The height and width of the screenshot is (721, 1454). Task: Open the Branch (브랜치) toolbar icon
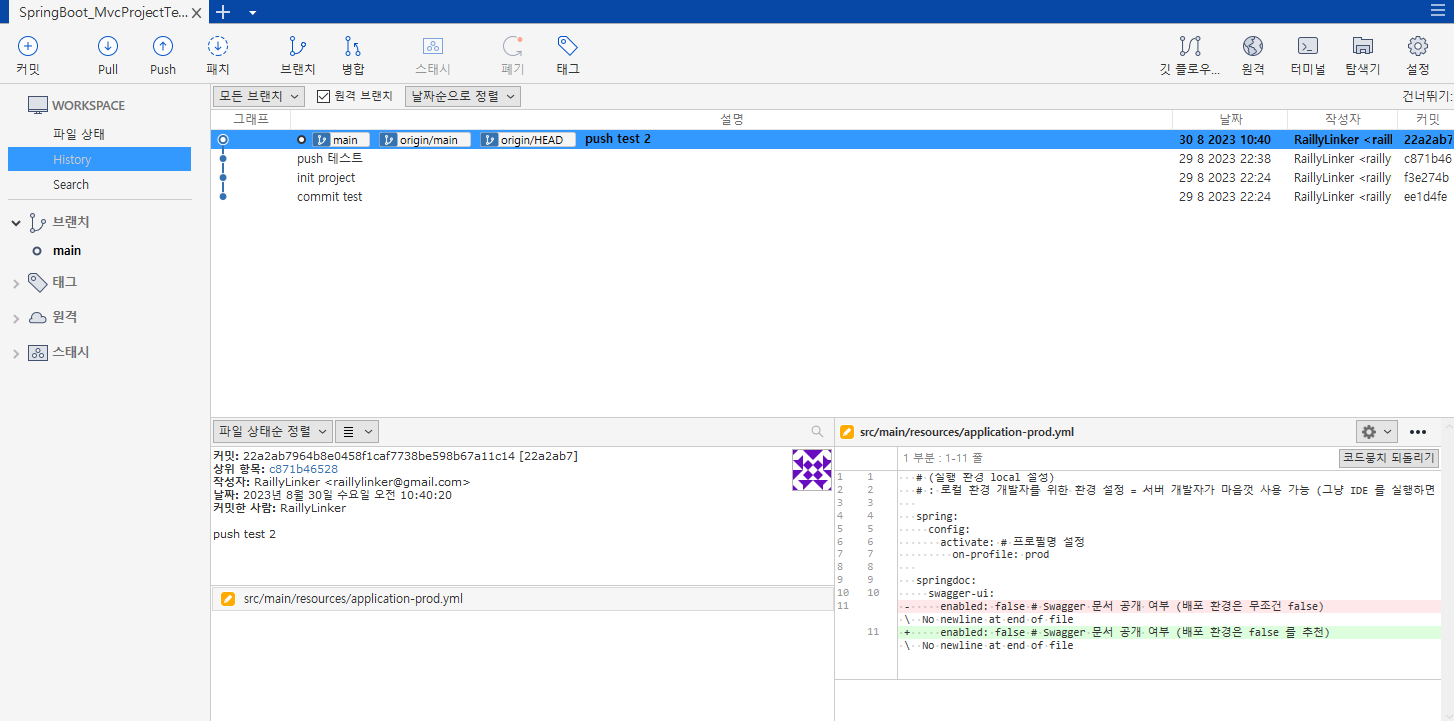pyautogui.click(x=298, y=46)
